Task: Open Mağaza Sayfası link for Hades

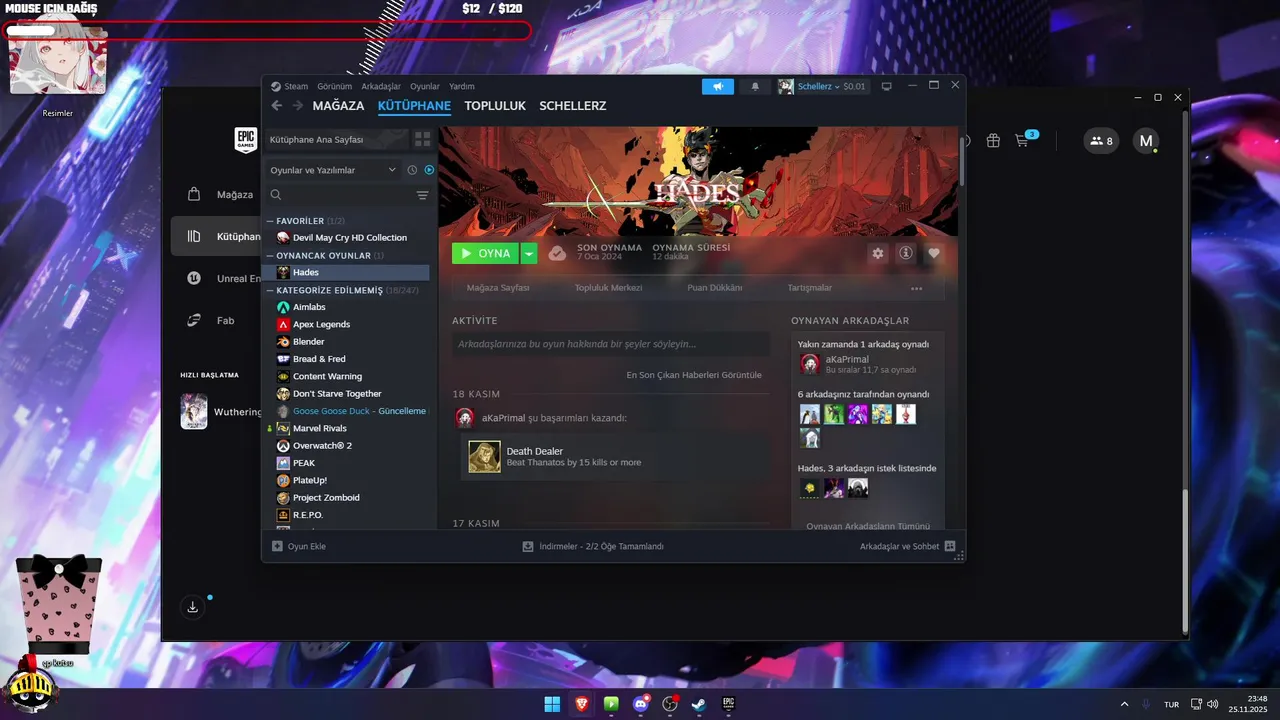Action: pos(498,288)
